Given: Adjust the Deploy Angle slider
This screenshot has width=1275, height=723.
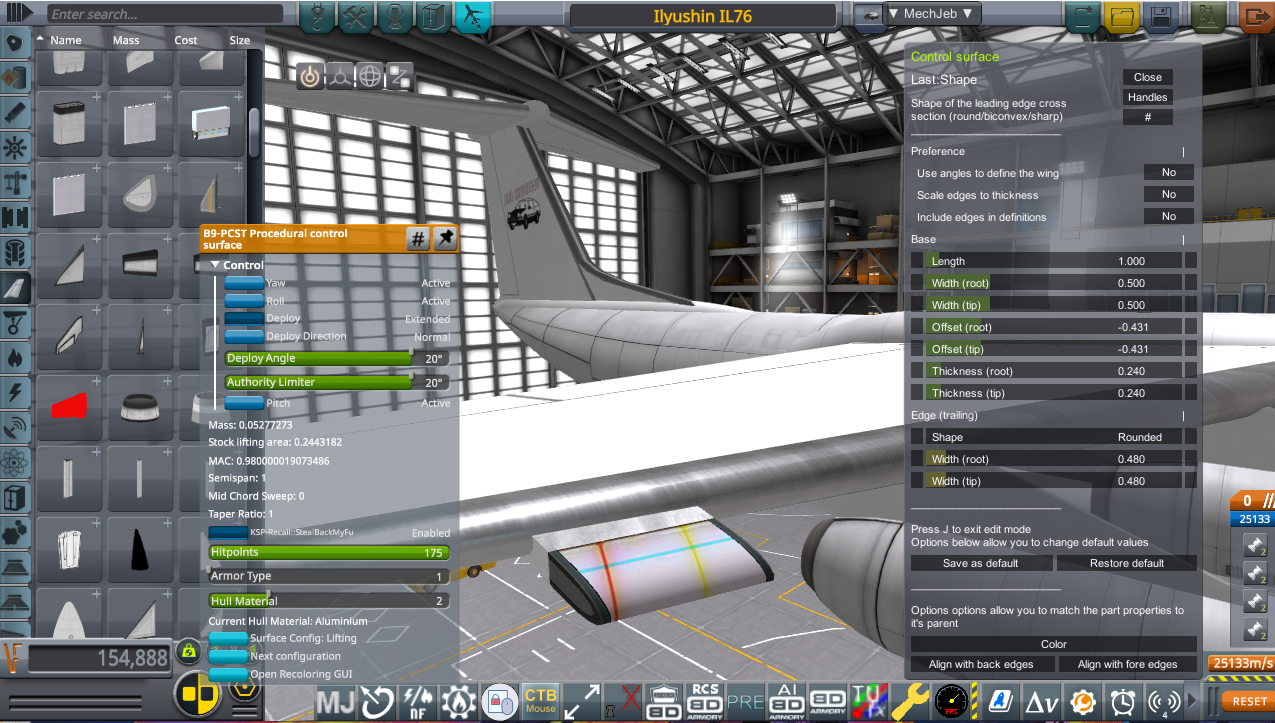Looking at the screenshot, I should [x=336, y=358].
